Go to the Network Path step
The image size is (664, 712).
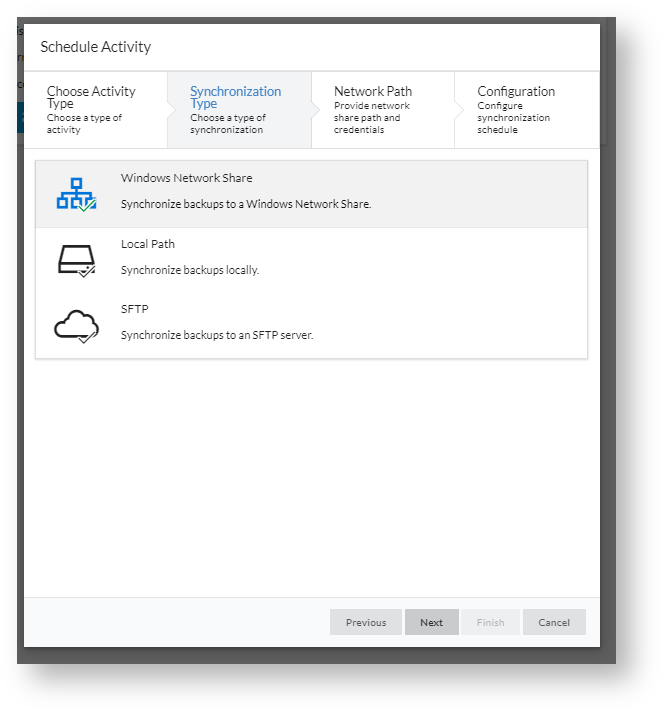point(383,110)
